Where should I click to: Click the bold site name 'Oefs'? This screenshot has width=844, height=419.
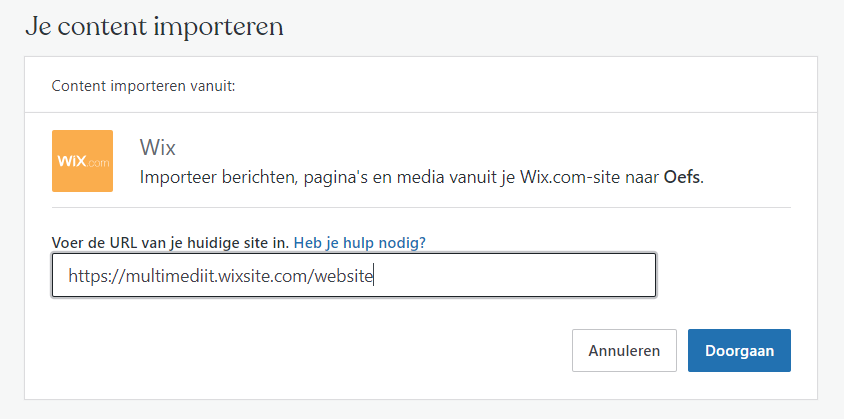683,178
